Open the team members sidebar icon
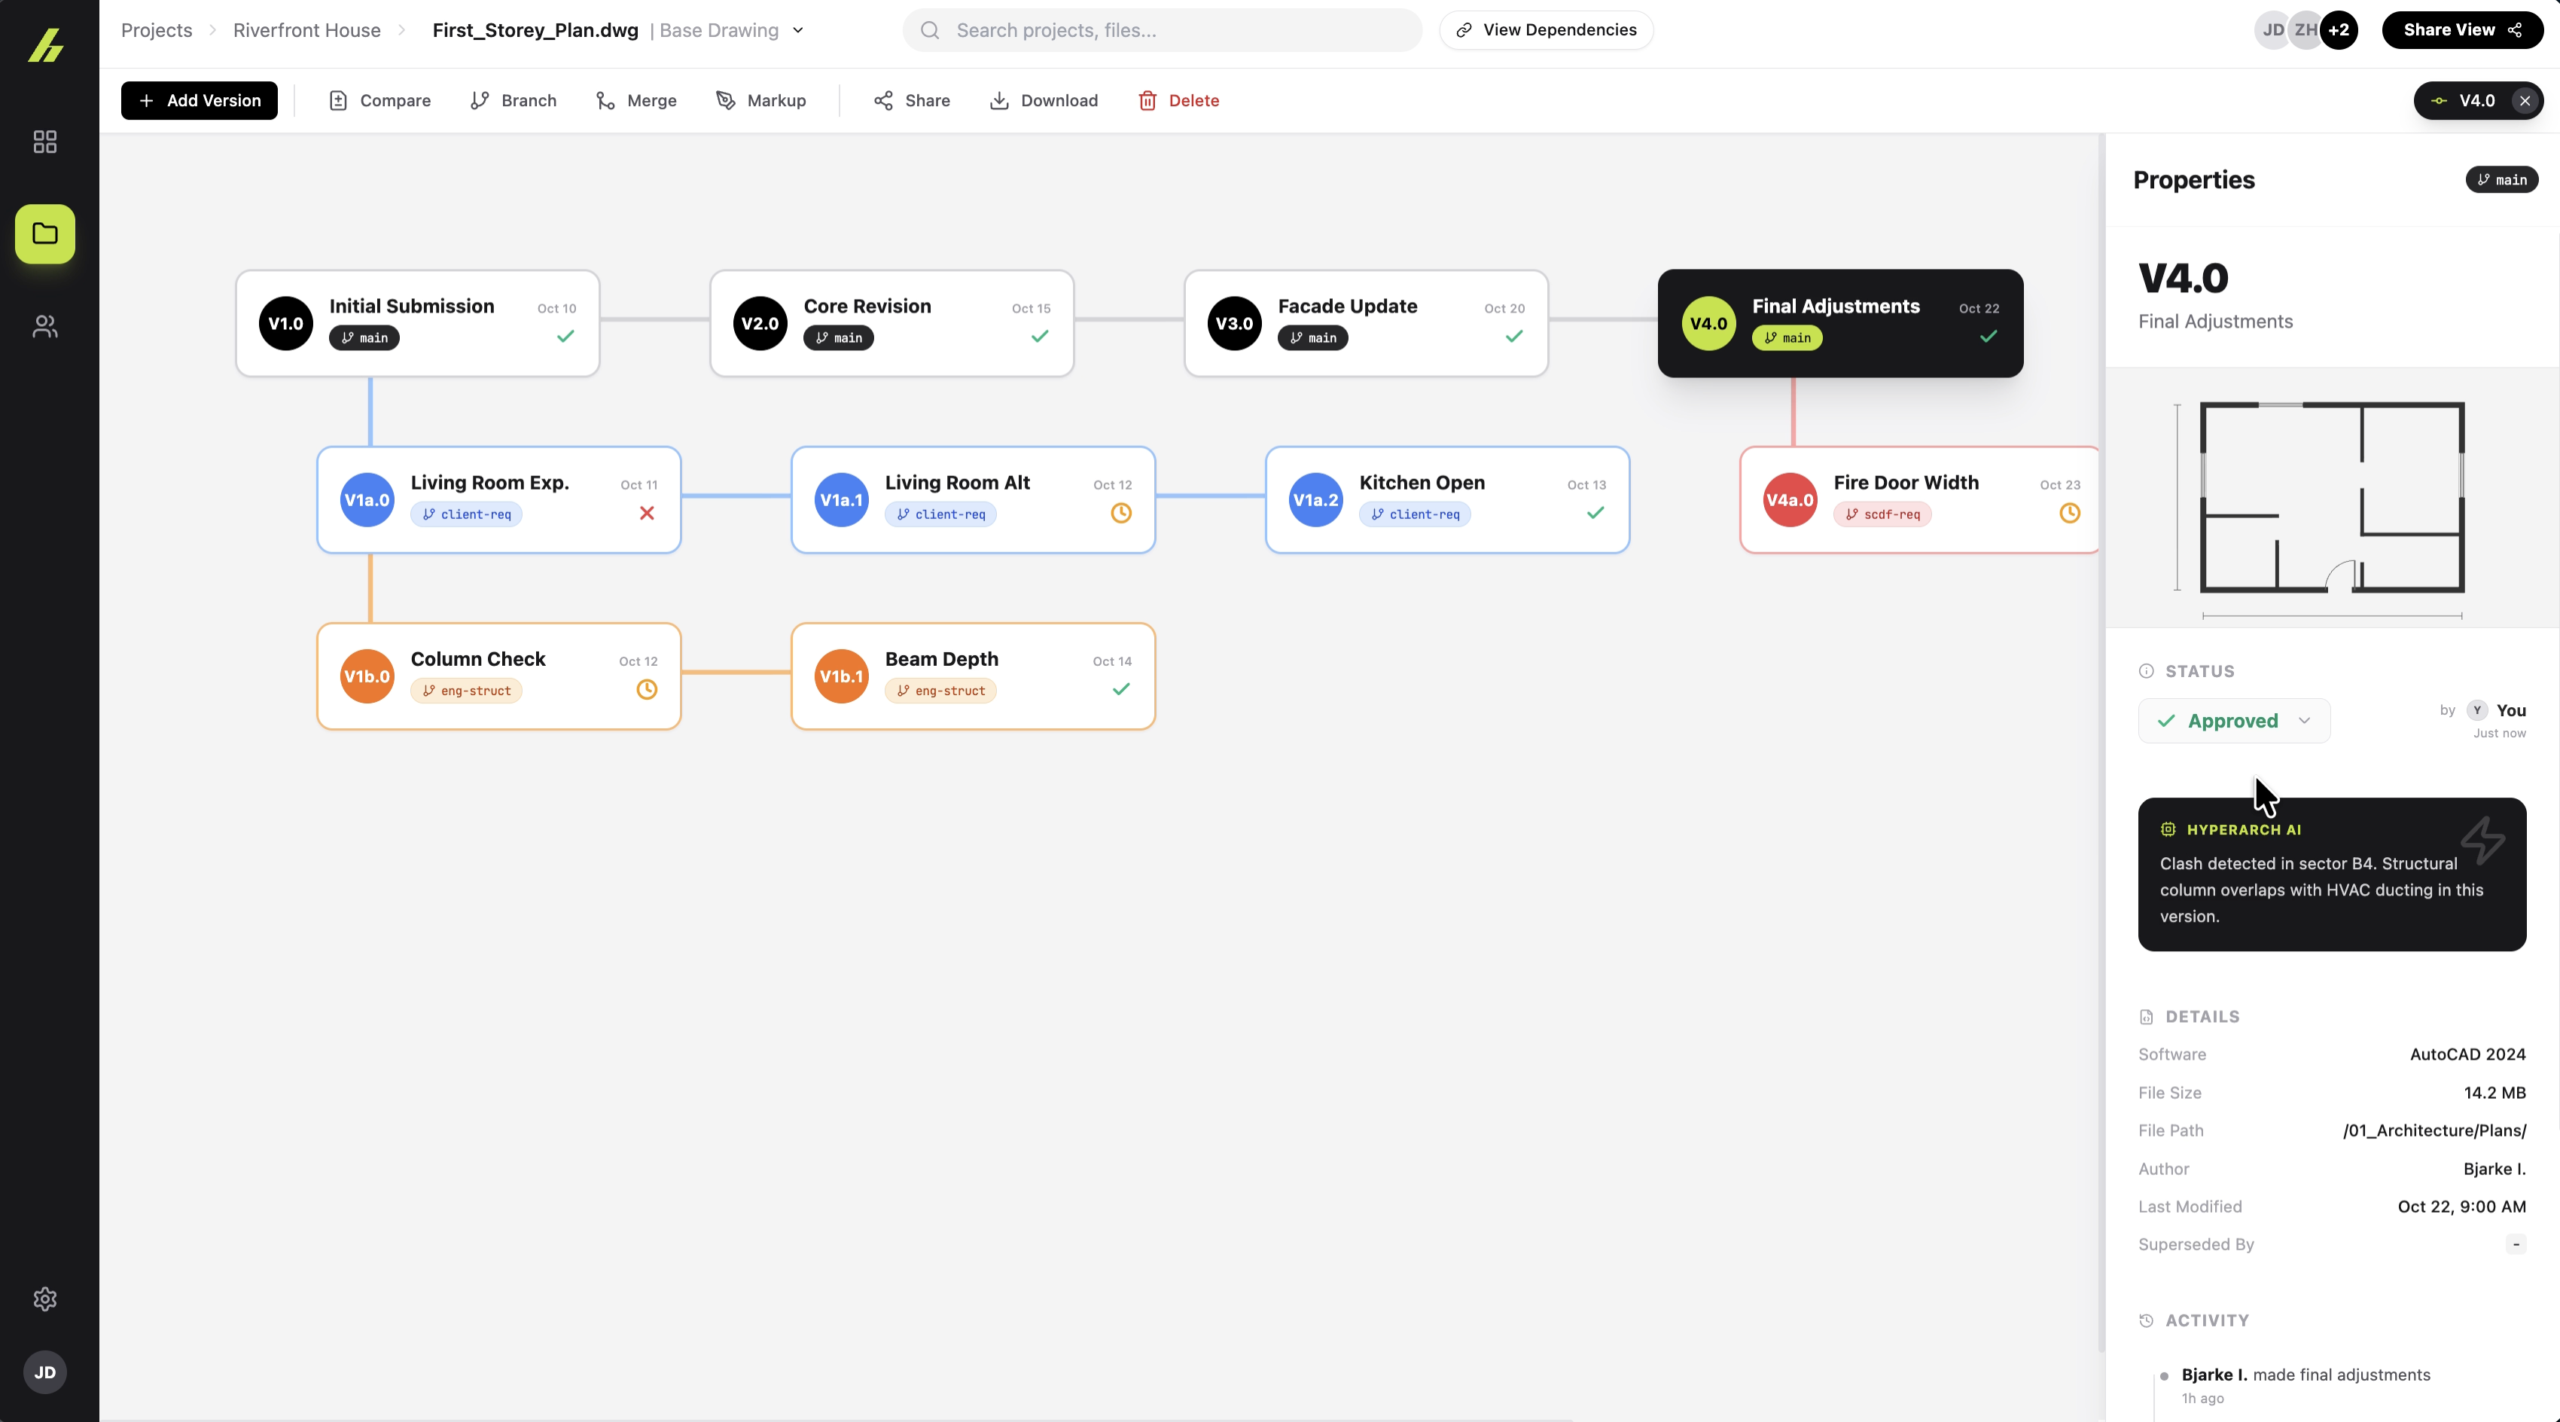Viewport: 2560px width, 1422px height. click(45, 326)
